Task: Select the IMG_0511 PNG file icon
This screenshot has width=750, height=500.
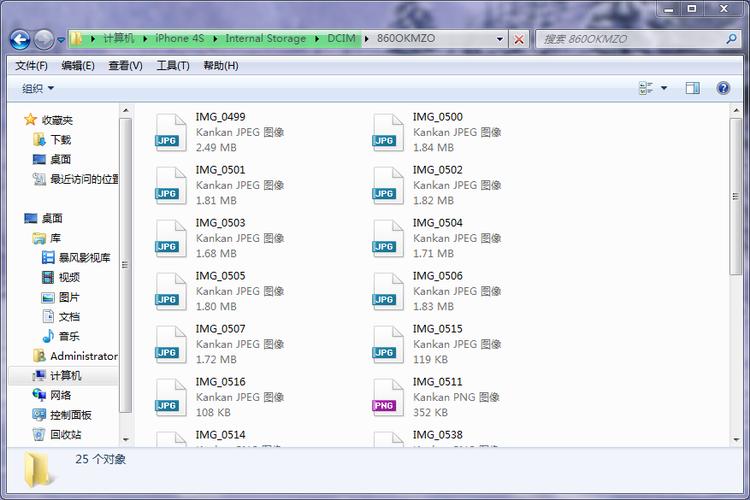Action: pyautogui.click(x=388, y=398)
